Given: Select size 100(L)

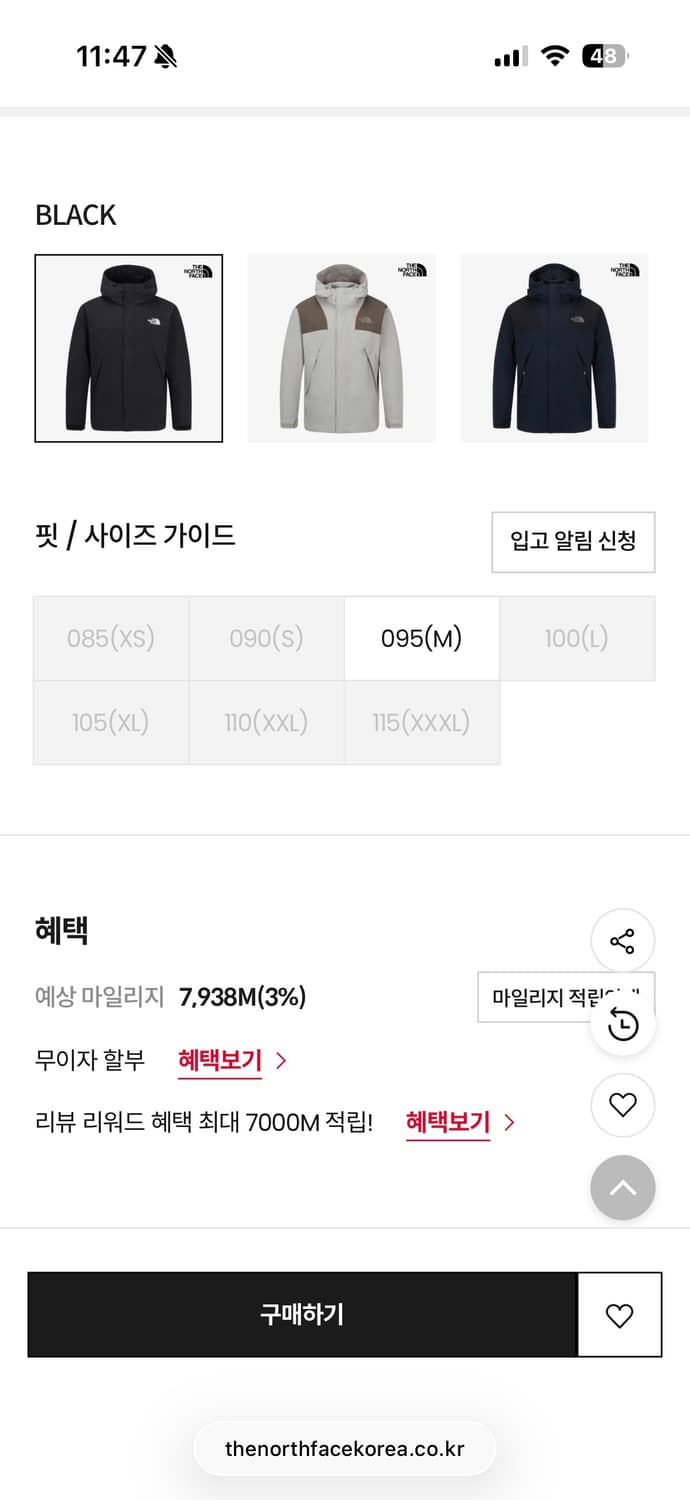Looking at the screenshot, I should coord(577,638).
